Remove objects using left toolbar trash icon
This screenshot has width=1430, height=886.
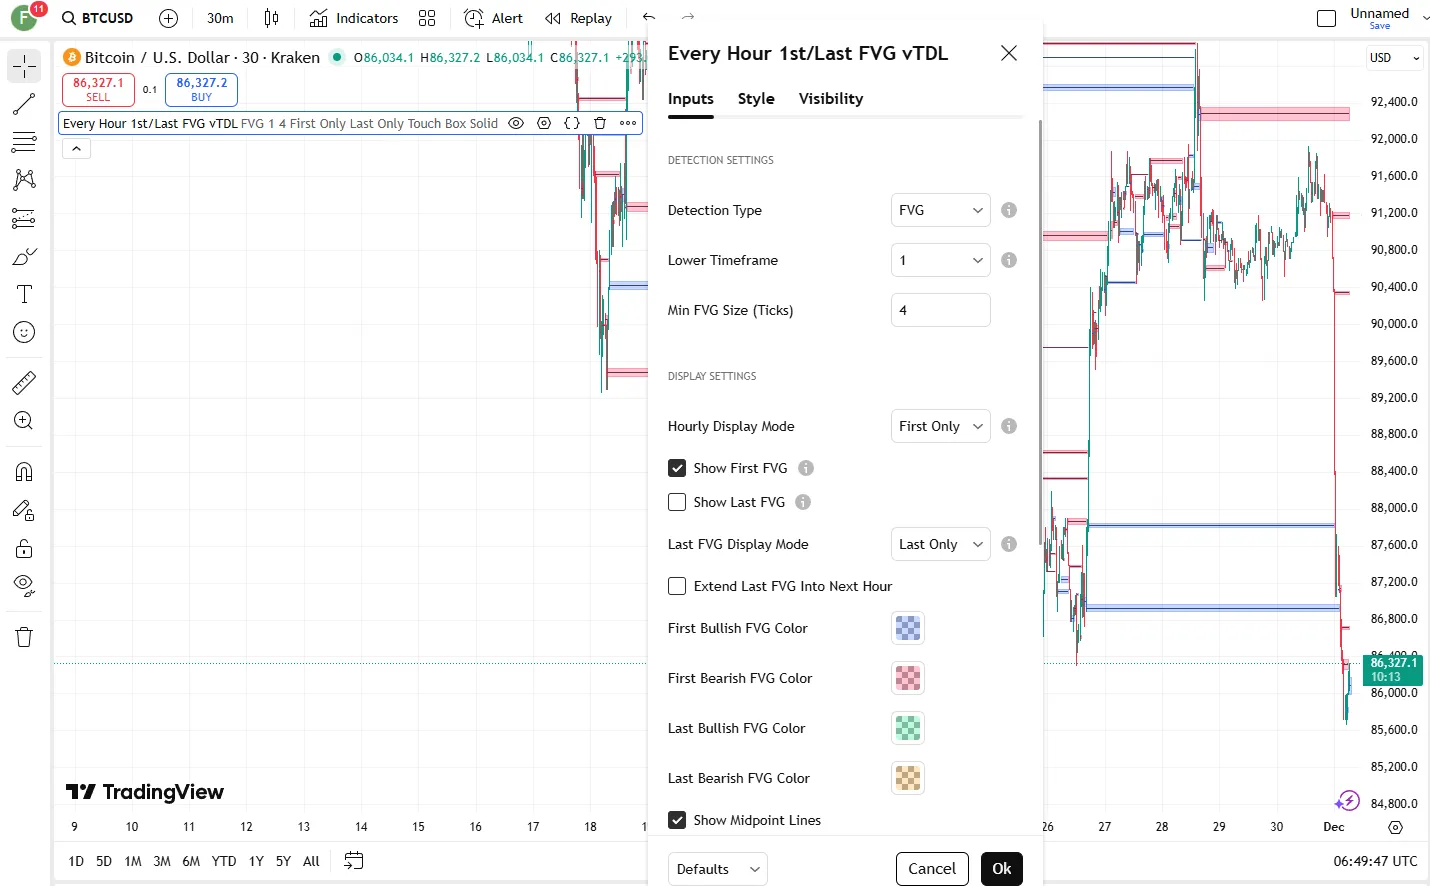(x=24, y=638)
